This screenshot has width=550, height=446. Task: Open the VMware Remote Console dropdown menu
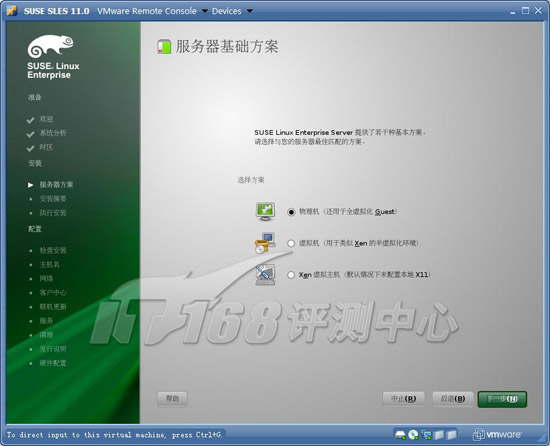click(152, 11)
